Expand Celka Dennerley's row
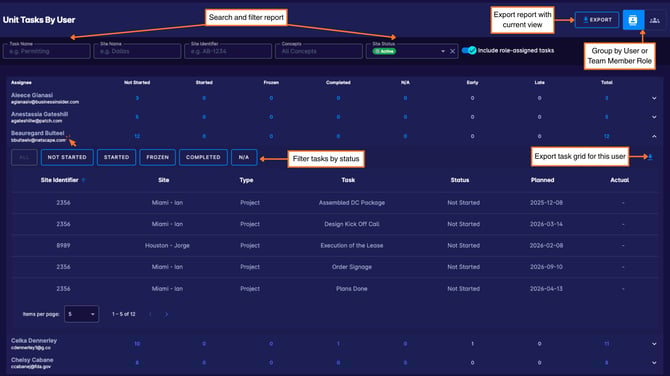 tap(654, 344)
